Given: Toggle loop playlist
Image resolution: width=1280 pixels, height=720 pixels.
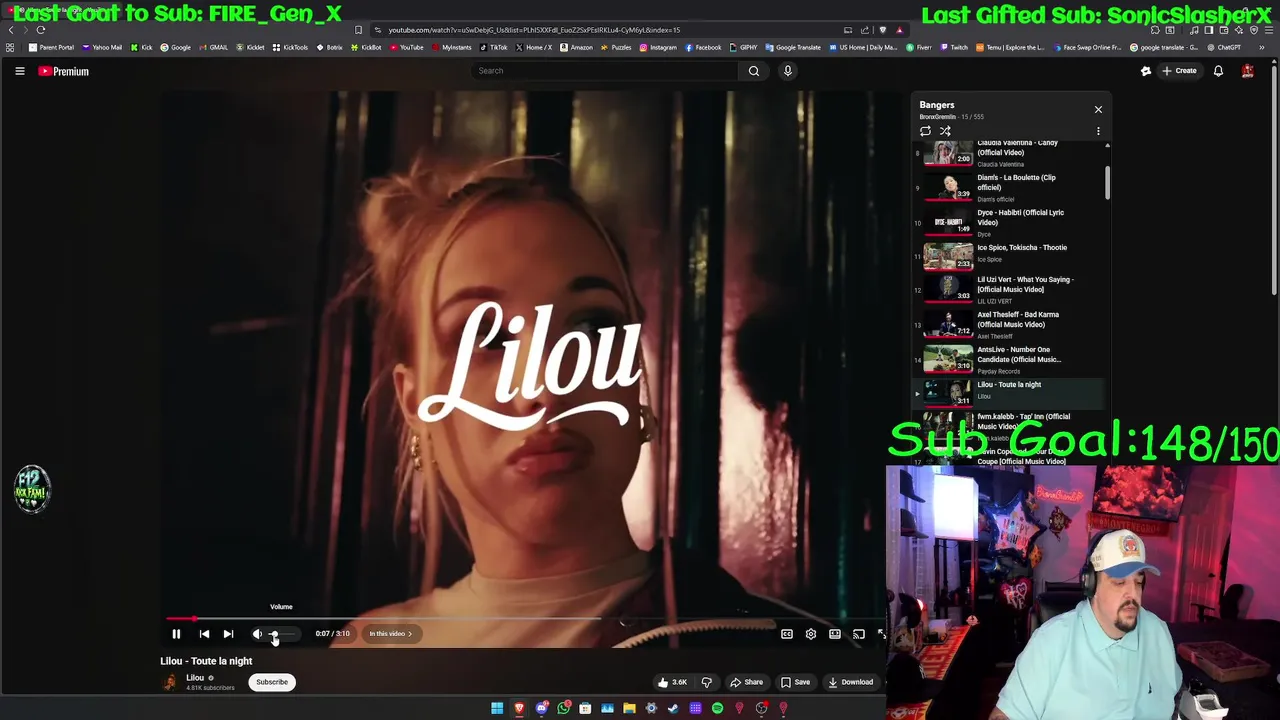Looking at the screenshot, I should tap(925, 131).
